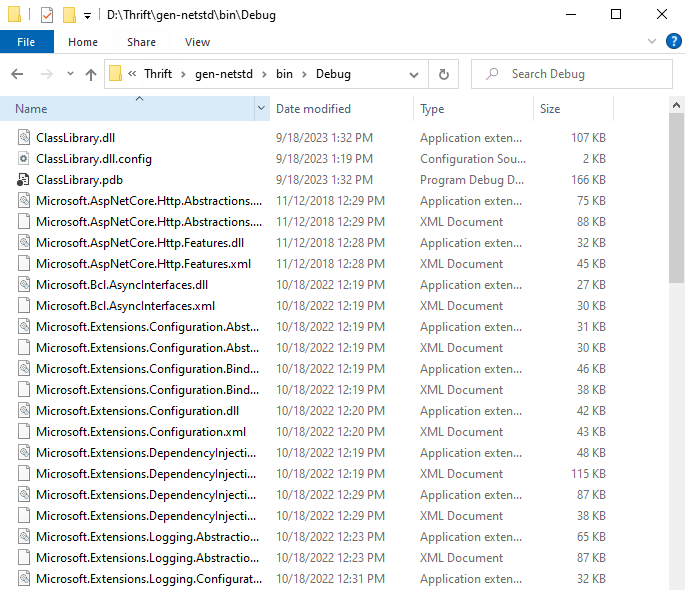Open the Customize Quick Access Toolbar dropdown
686x590 pixels.
point(88,16)
